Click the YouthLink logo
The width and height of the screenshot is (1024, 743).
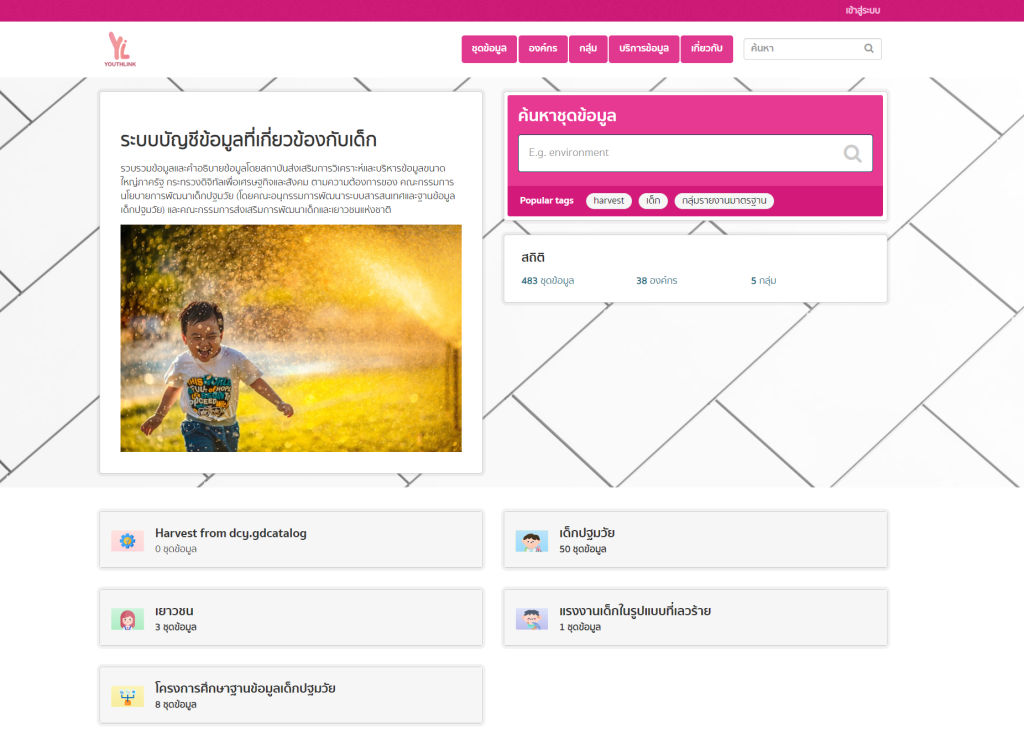(x=120, y=49)
